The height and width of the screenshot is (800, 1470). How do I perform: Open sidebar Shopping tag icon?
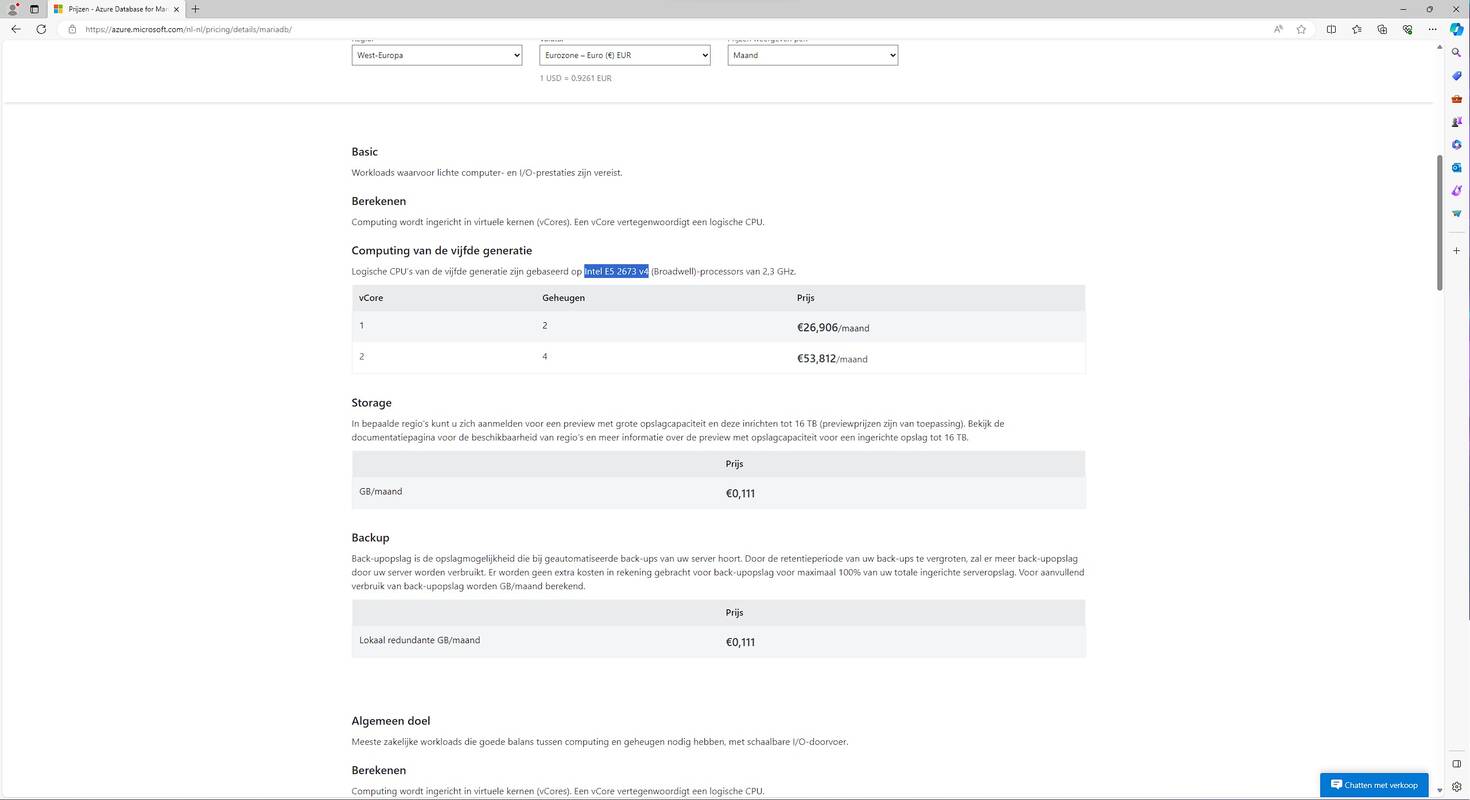pos(1457,76)
